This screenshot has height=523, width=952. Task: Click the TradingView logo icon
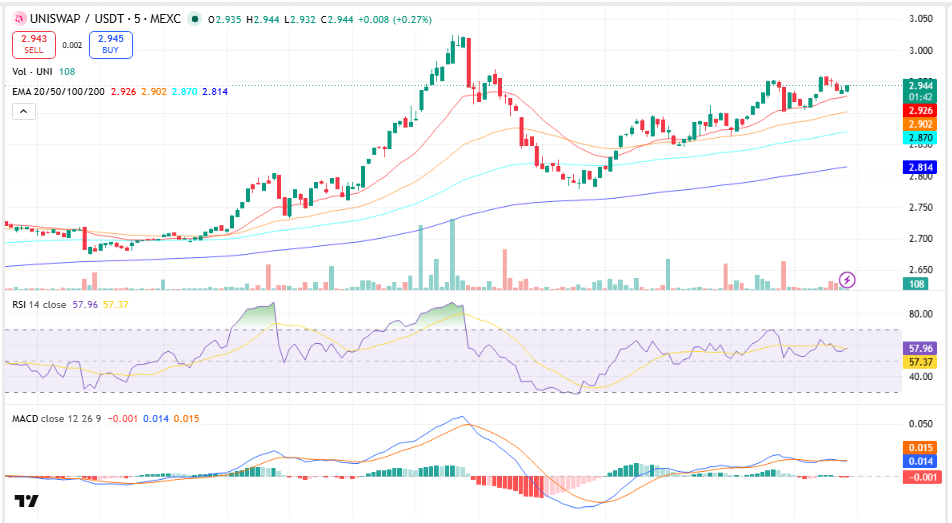(x=26, y=501)
